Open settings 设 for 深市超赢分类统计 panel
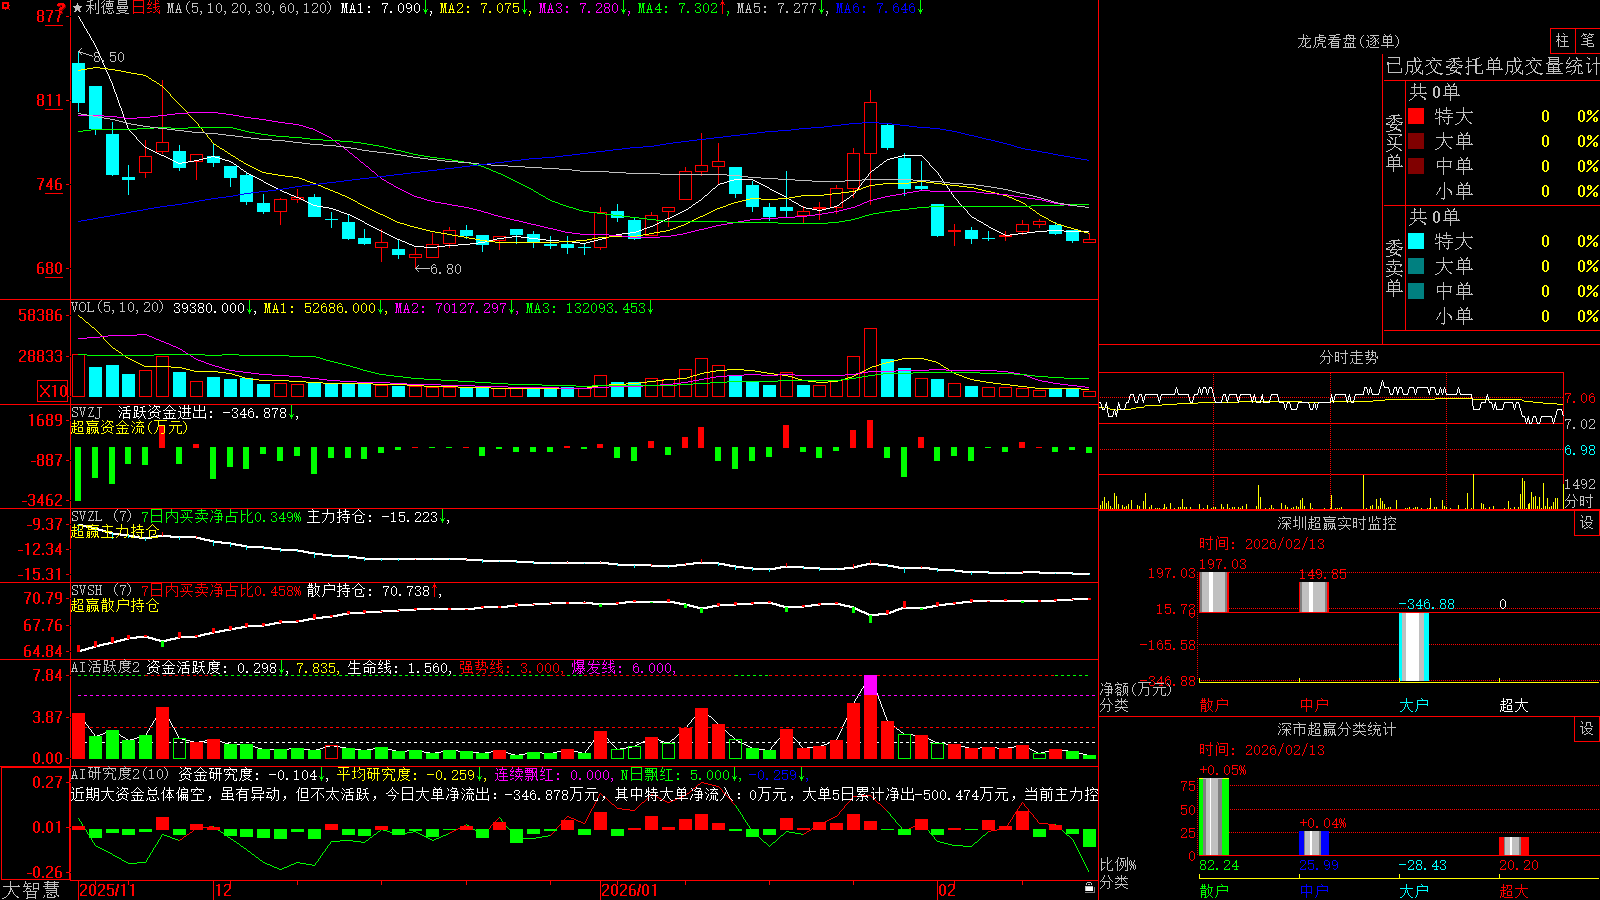This screenshot has height=900, width=1600. point(1587,729)
